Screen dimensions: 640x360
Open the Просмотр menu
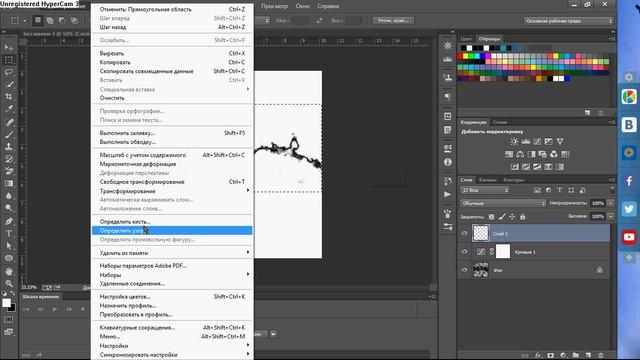(274, 6)
